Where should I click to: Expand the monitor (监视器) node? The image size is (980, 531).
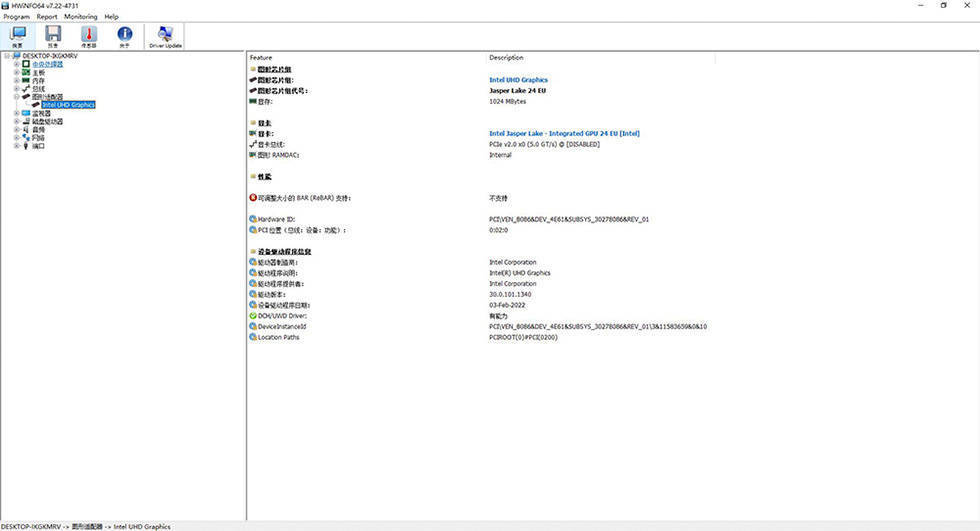[17, 113]
